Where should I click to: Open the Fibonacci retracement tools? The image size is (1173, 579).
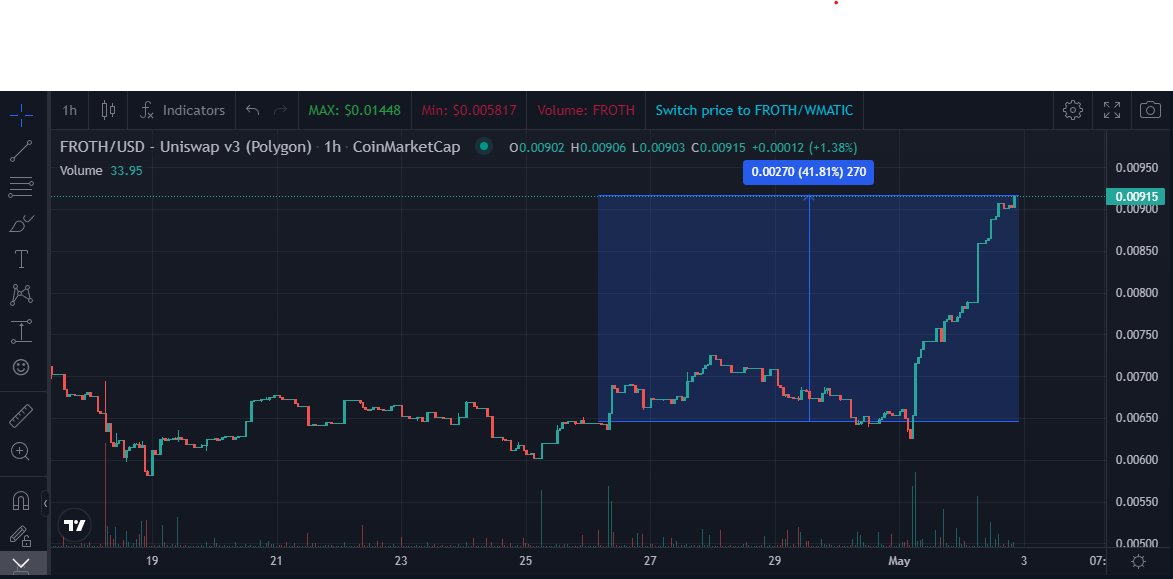tap(21, 188)
